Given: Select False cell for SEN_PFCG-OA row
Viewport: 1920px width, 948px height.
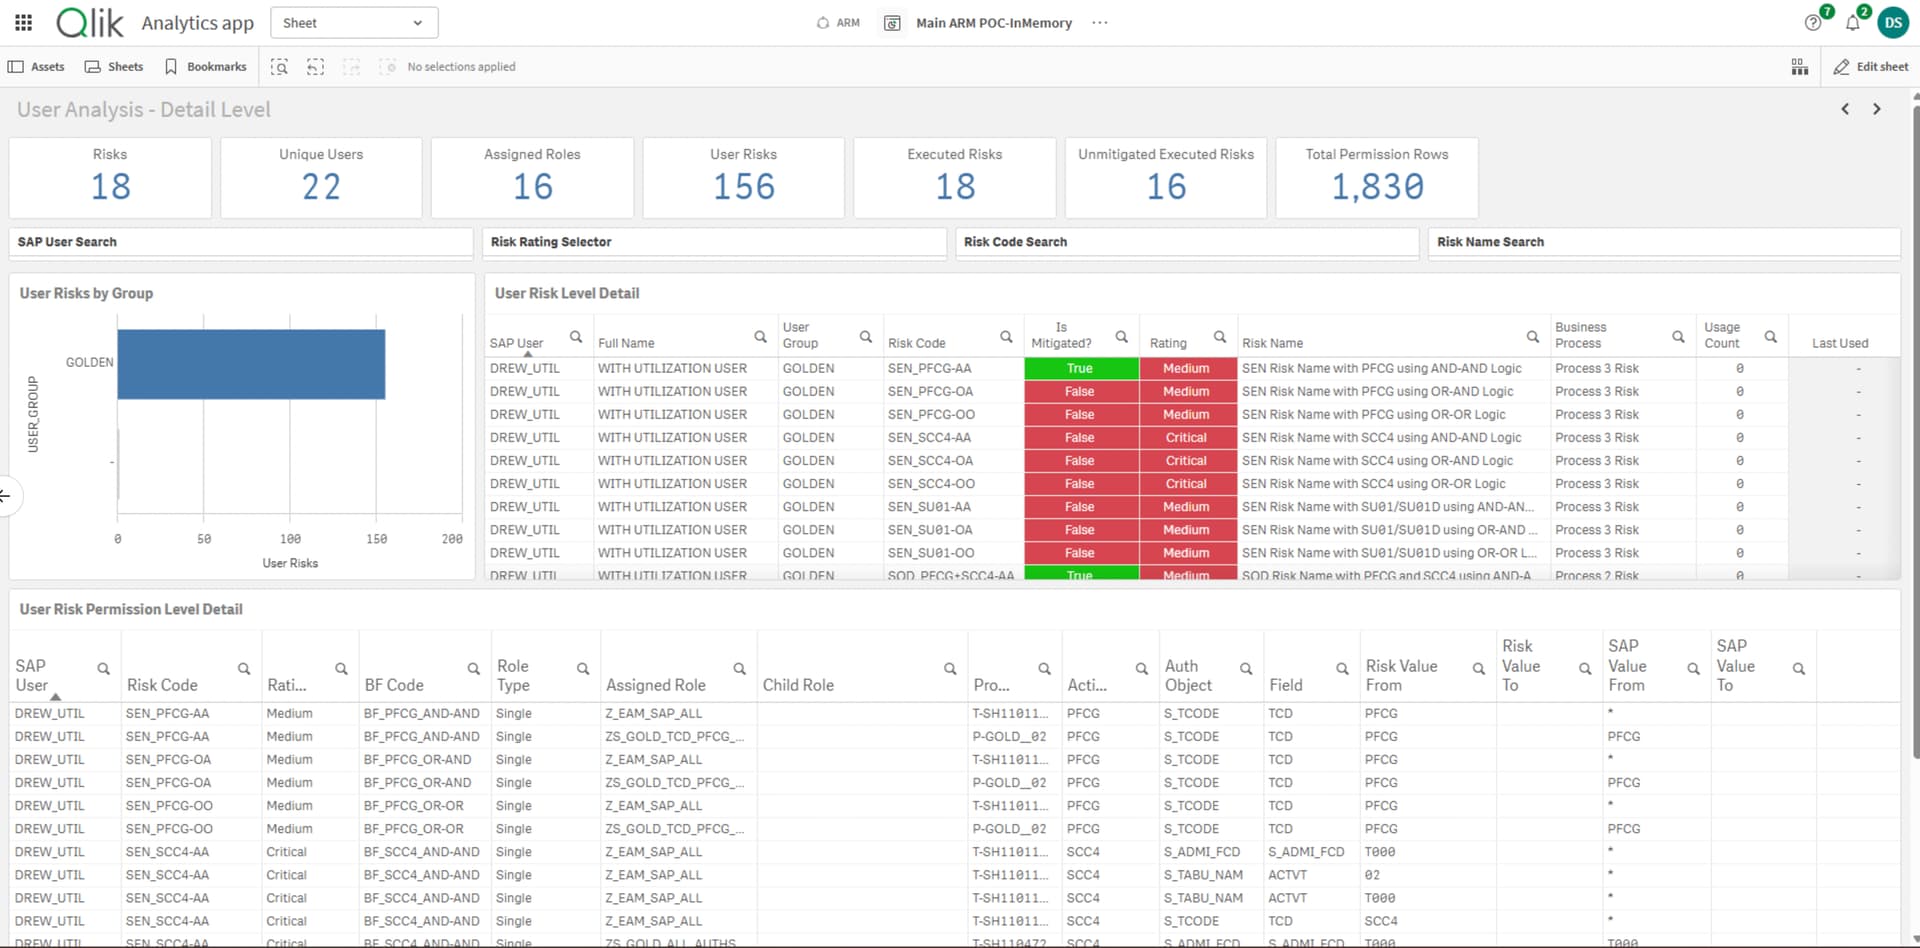Looking at the screenshot, I should click(x=1081, y=391).
